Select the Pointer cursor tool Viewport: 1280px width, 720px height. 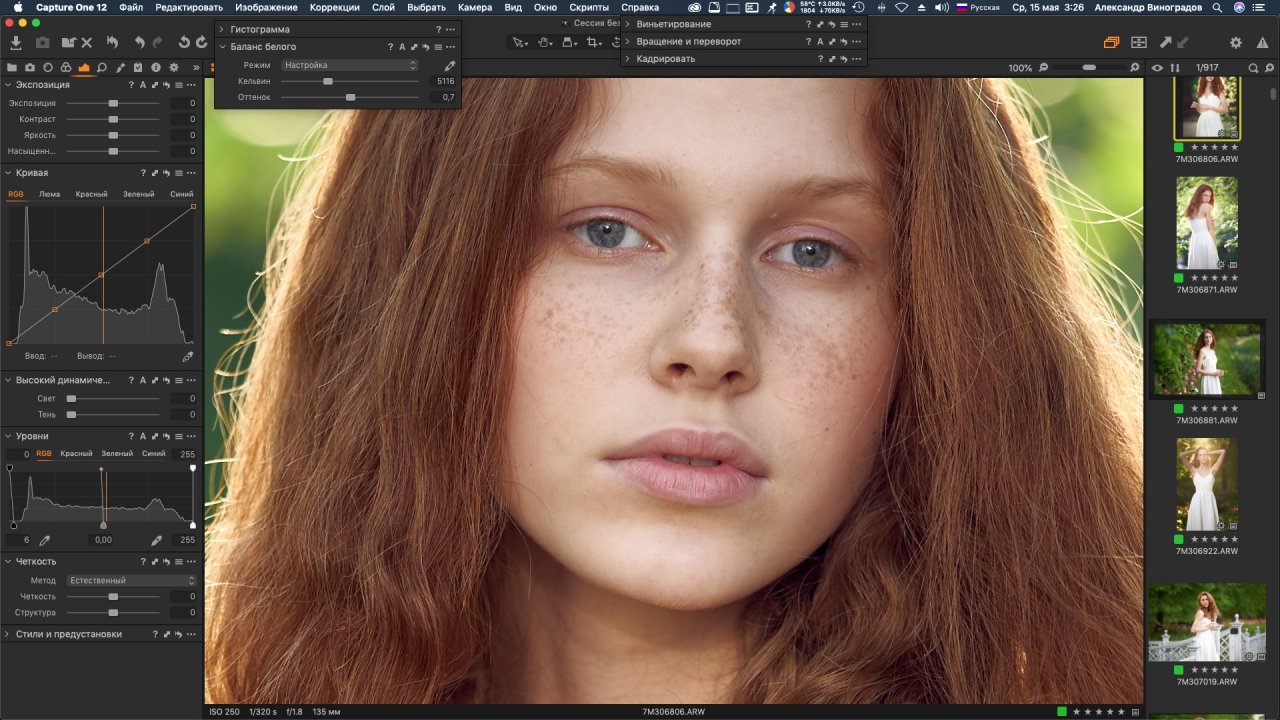click(520, 43)
